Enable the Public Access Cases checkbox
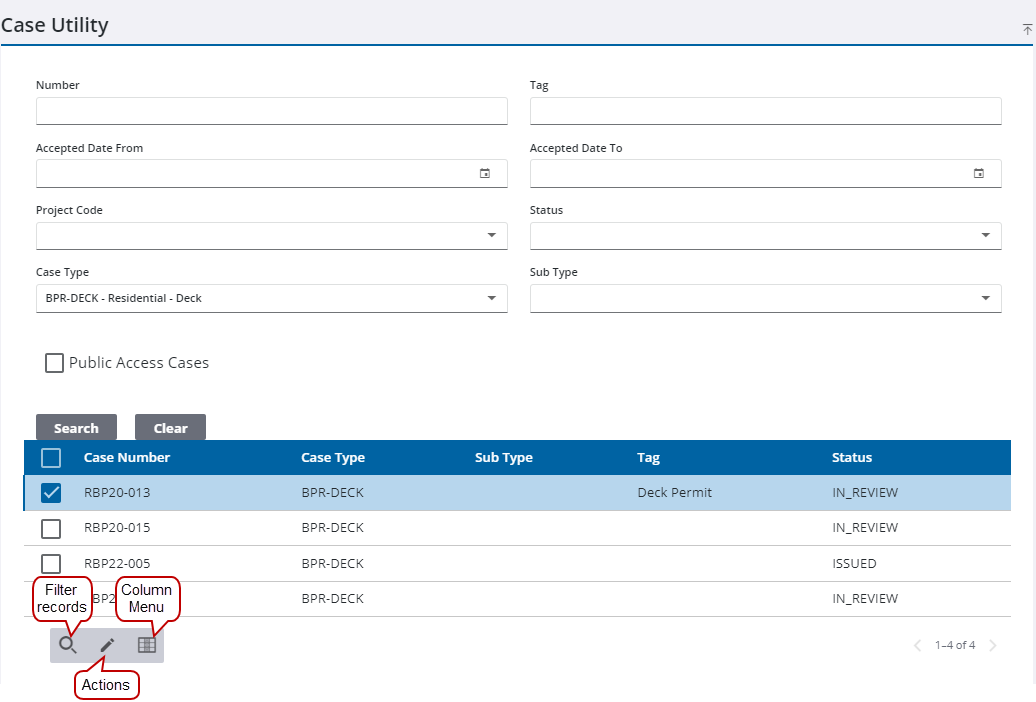The height and width of the screenshot is (702, 1036). (54, 362)
